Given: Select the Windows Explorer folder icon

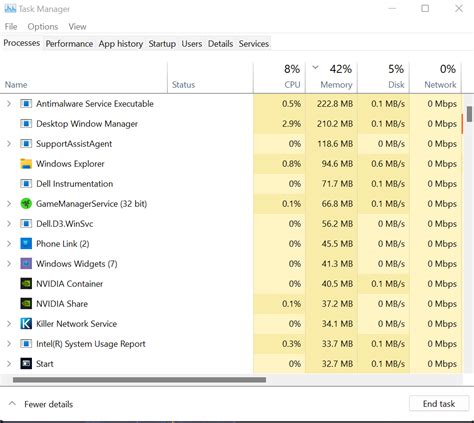Looking at the screenshot, I should [26, 164].
